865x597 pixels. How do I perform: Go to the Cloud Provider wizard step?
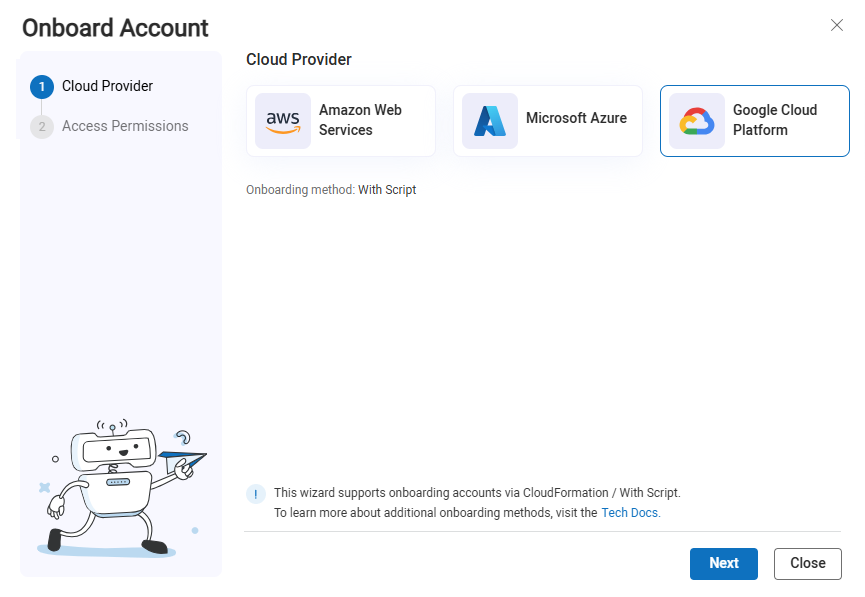107,86
